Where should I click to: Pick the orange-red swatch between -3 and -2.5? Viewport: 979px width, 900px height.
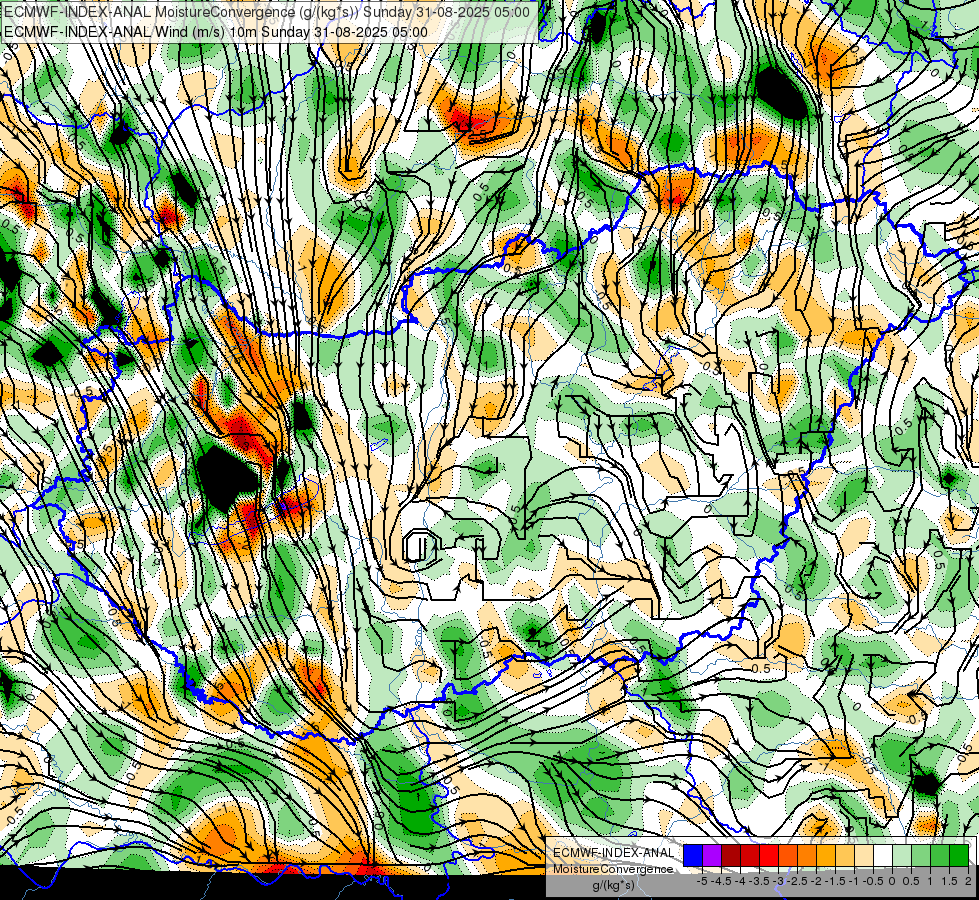coord(788,856)
